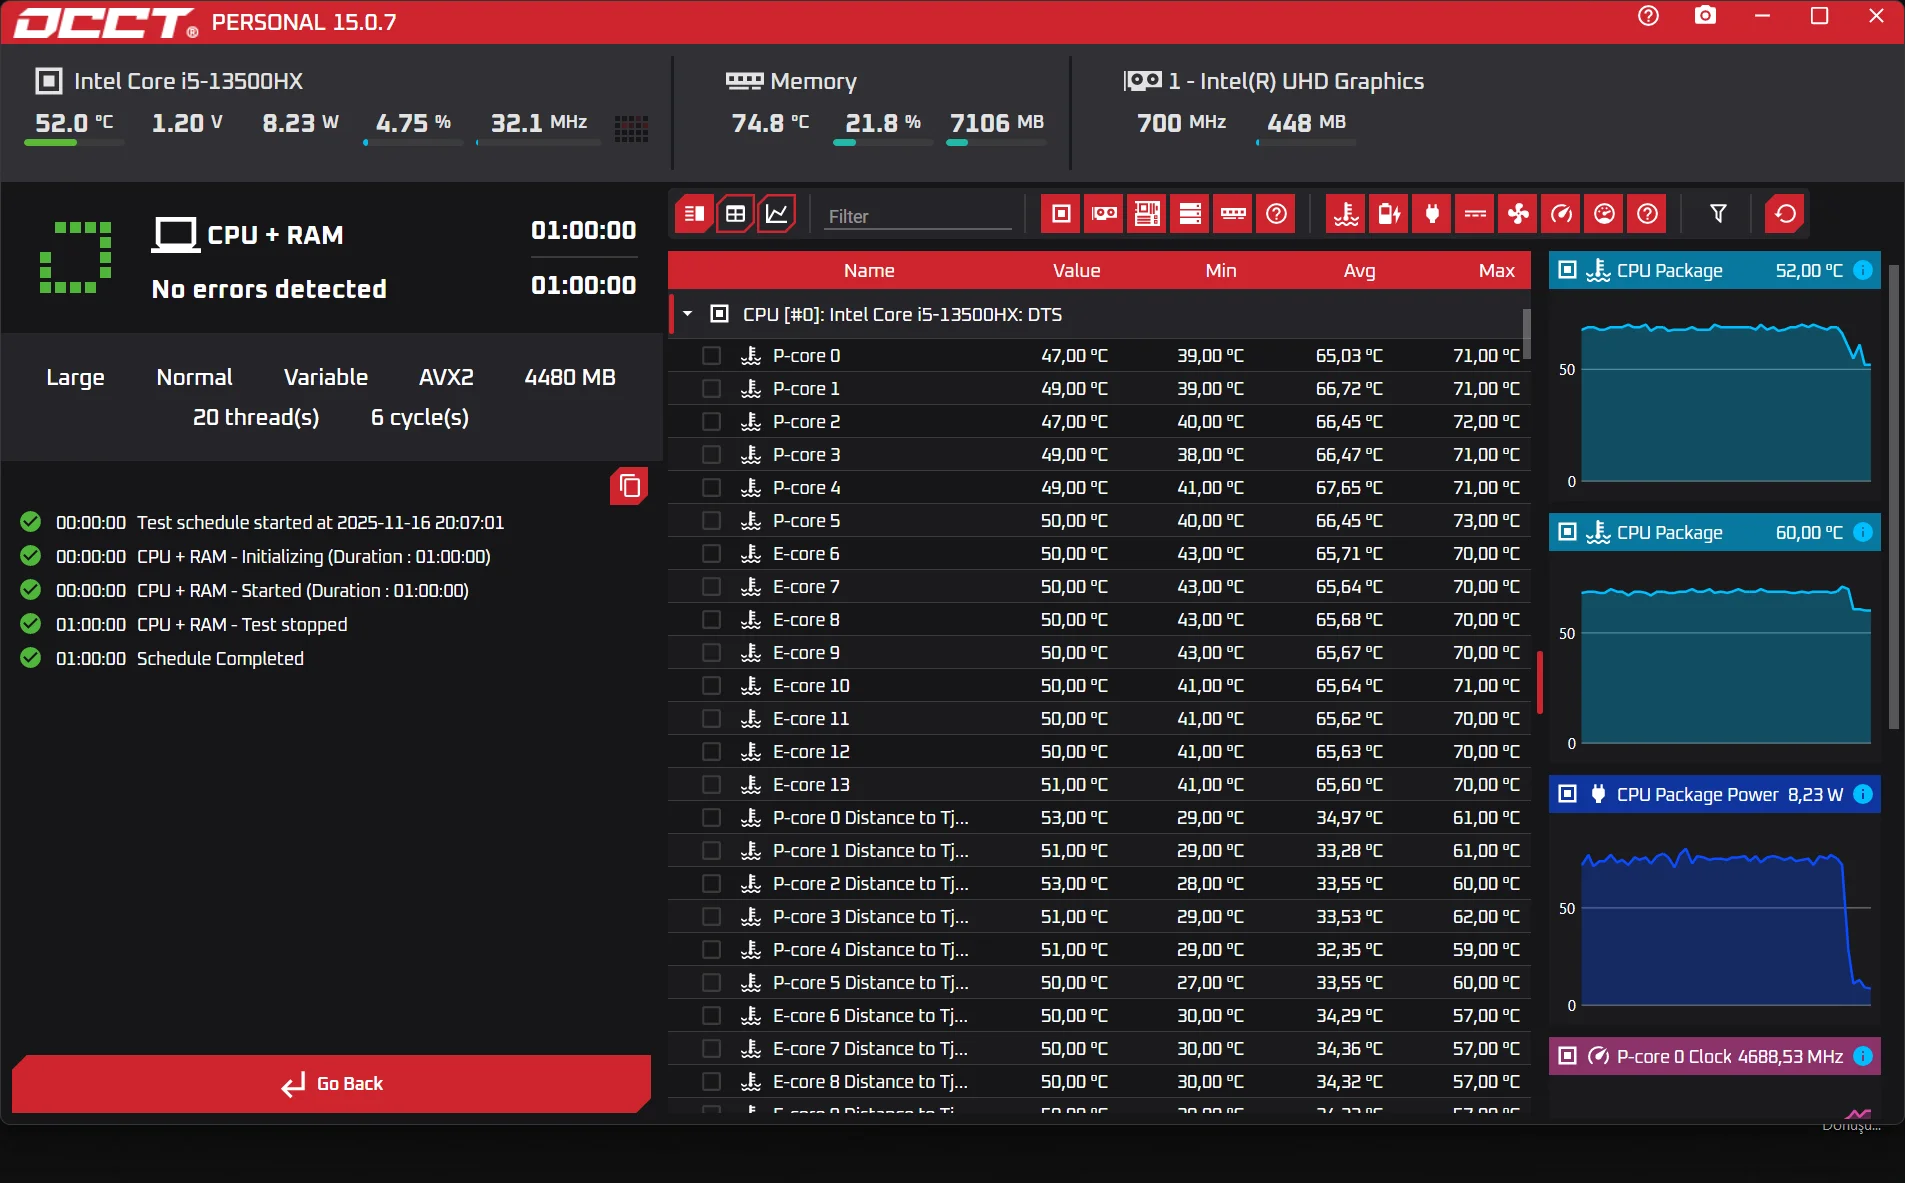Switch to the graph view mode icon
The image size is (1905, 1183).
777,214
